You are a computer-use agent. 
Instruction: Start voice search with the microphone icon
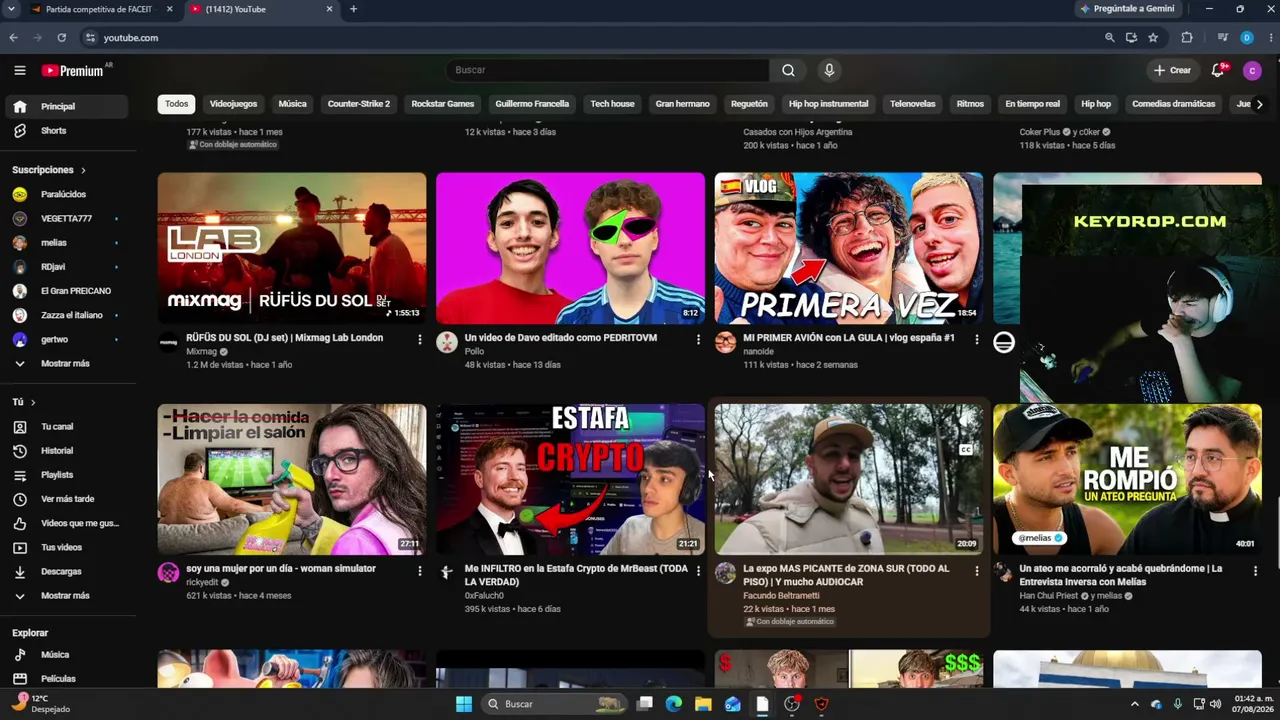(829, 70)
